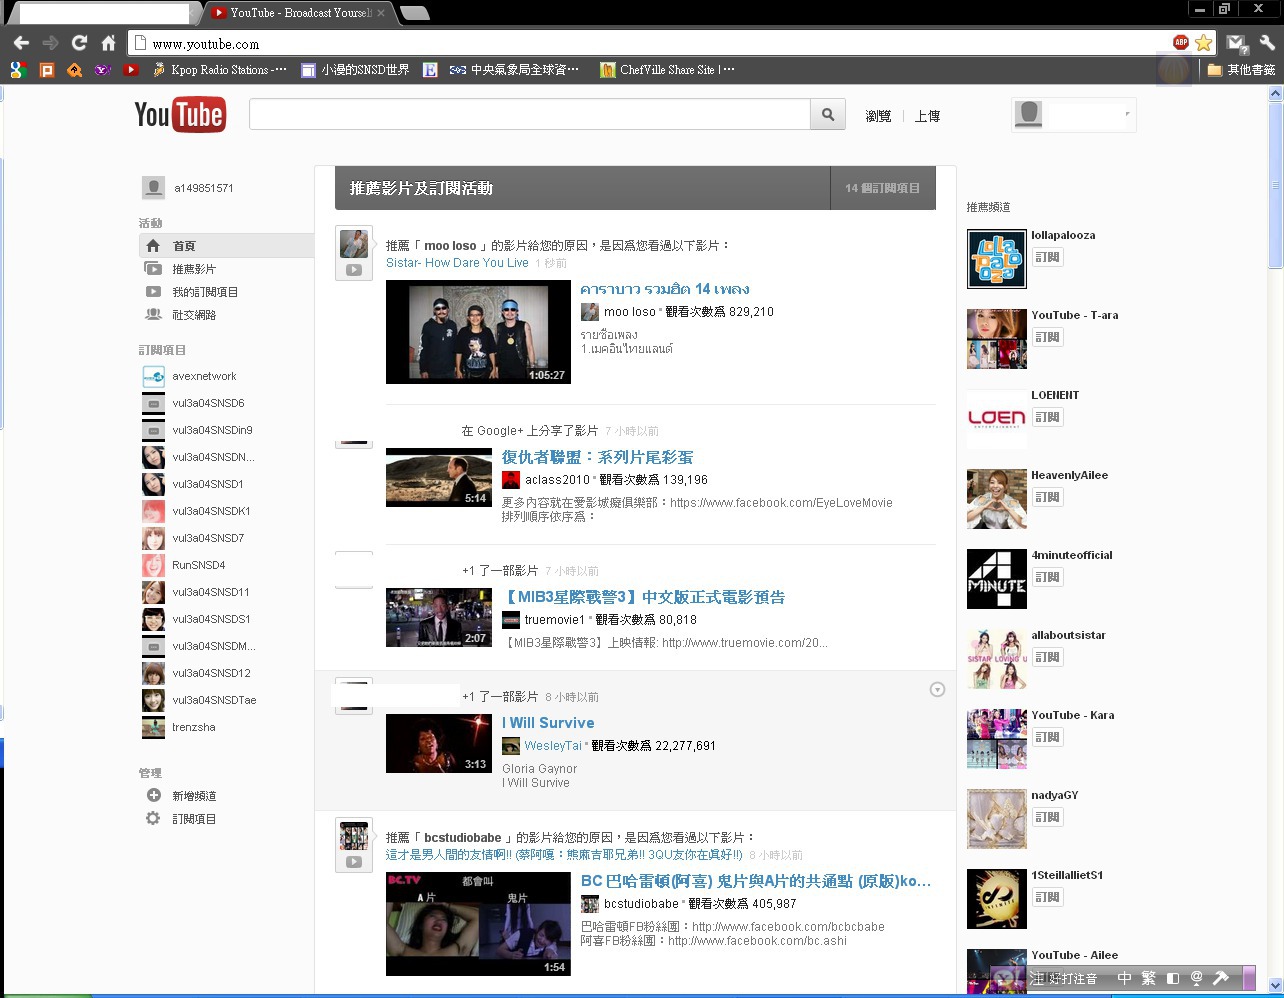Open a new tab with the new-tab button
This screenshot has height=998, width=1284.
(414, 13)
